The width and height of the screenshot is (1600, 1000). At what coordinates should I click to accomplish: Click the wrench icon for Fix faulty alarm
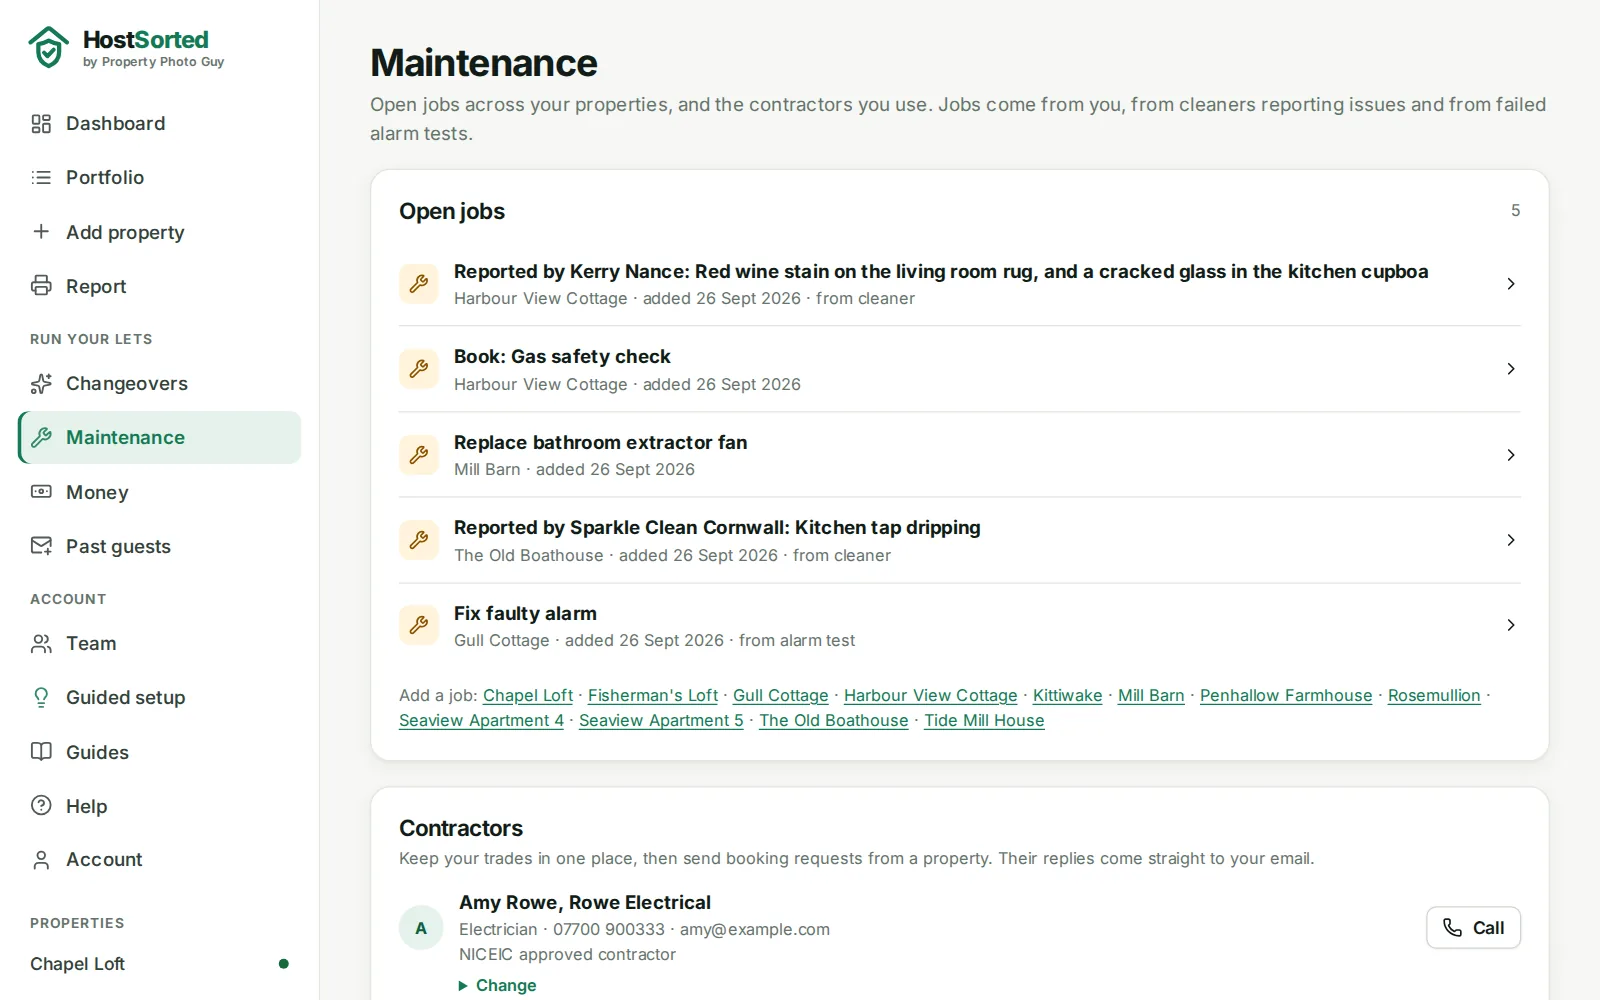[419, 625]
